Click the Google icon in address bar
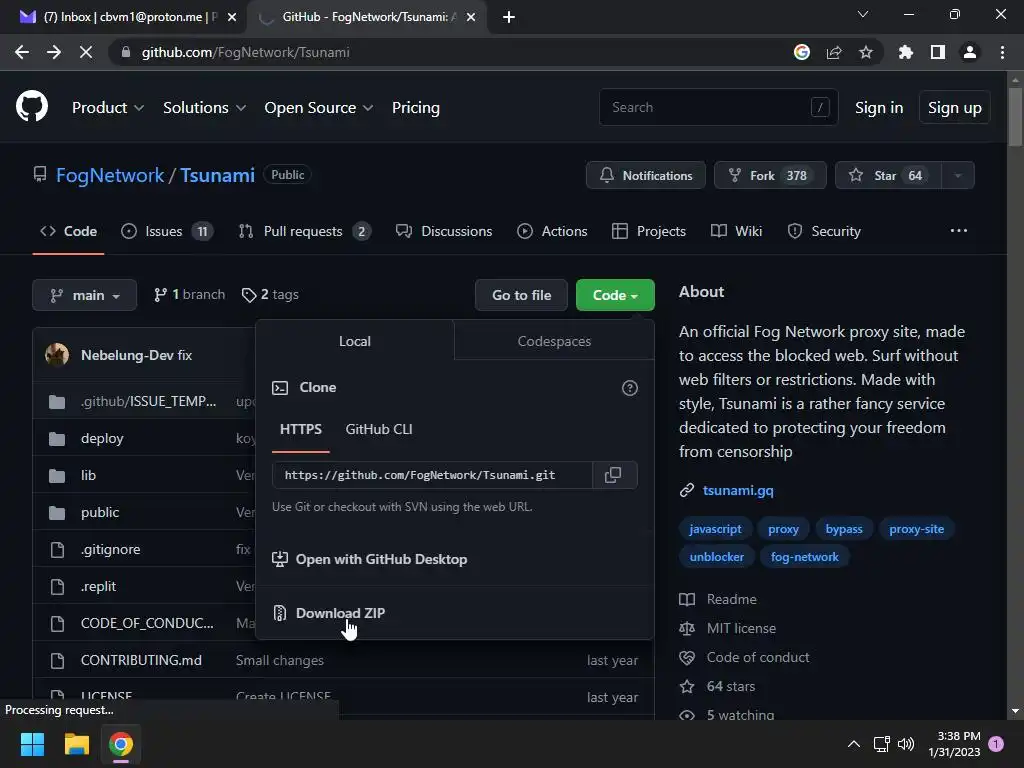1024x768 pixels. (802, 52)
